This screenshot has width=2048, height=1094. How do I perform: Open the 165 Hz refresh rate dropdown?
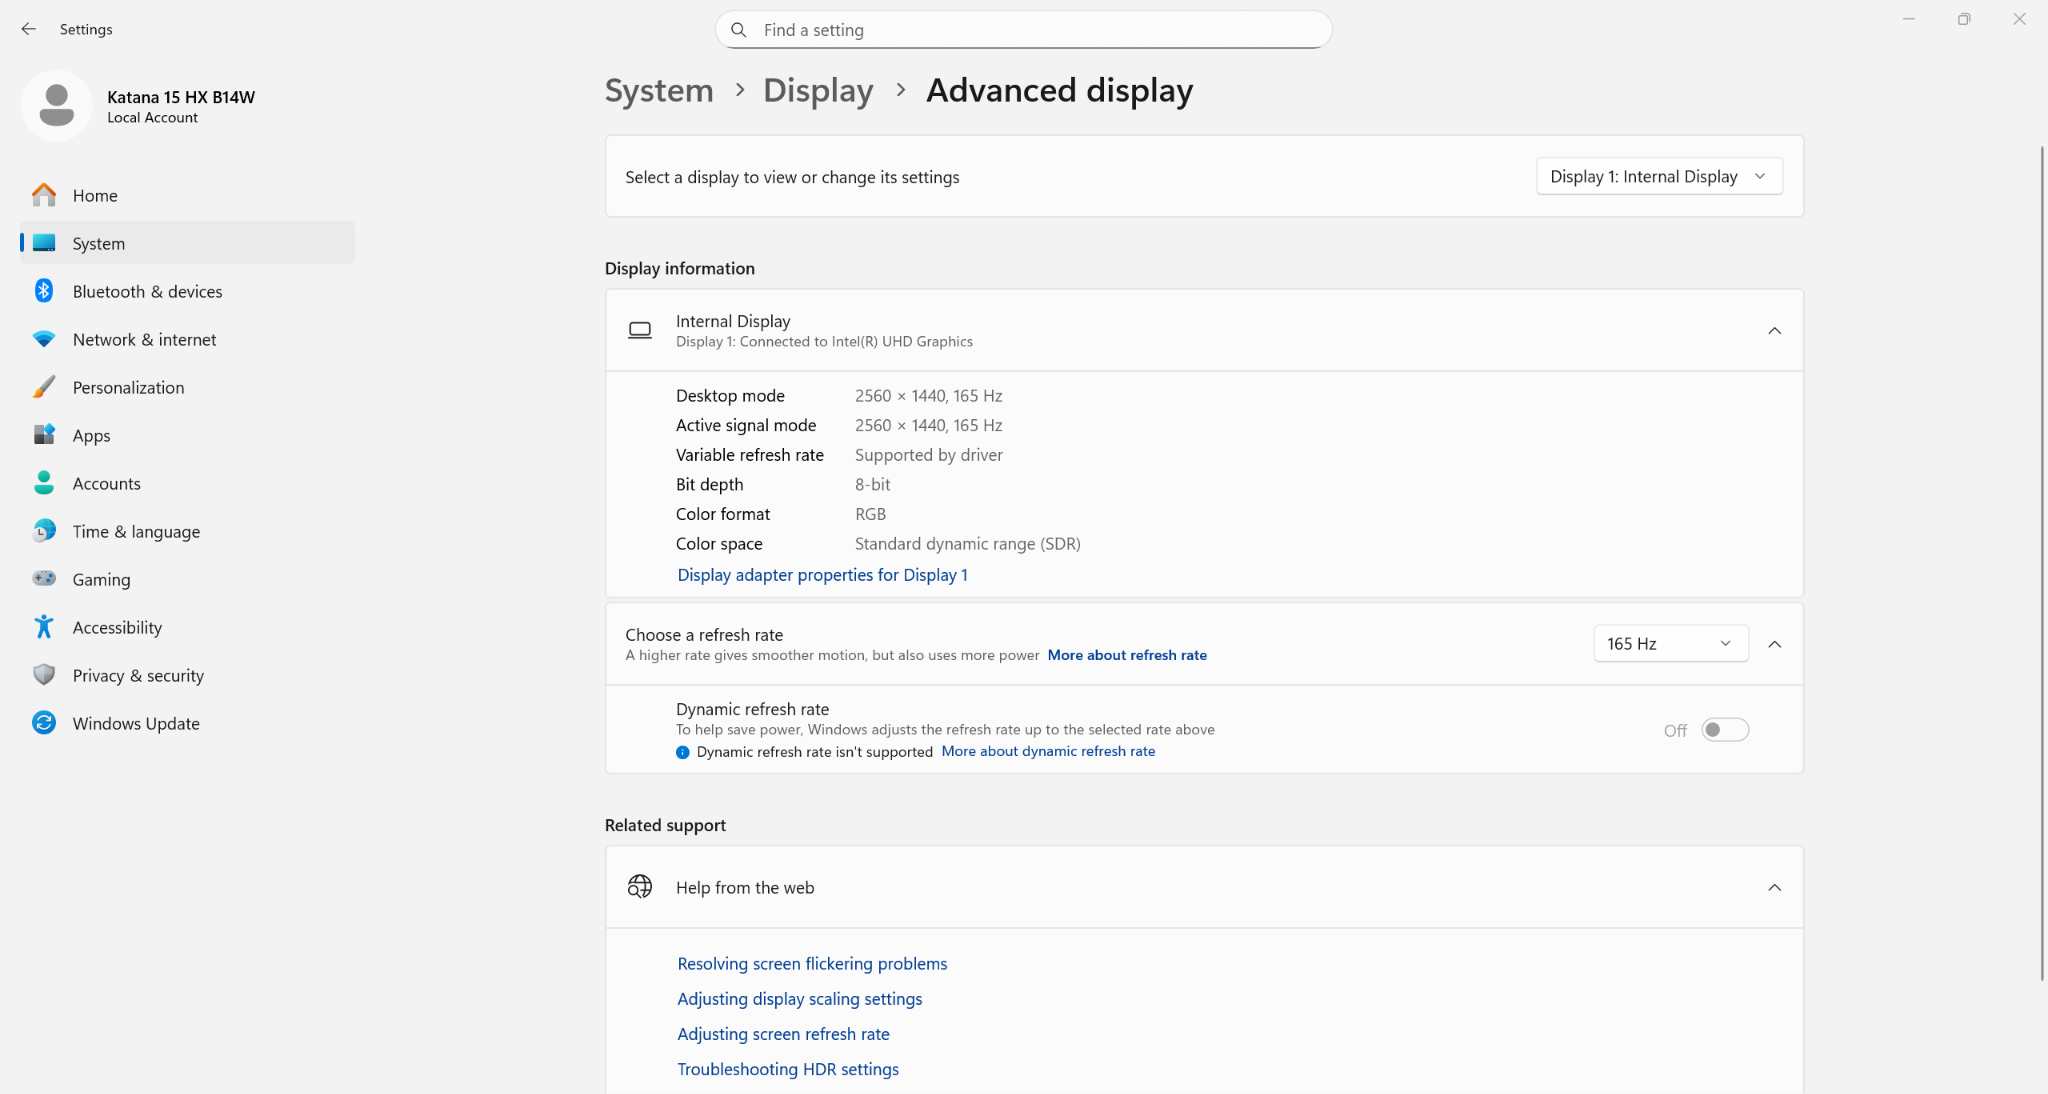click(1669, 644)
